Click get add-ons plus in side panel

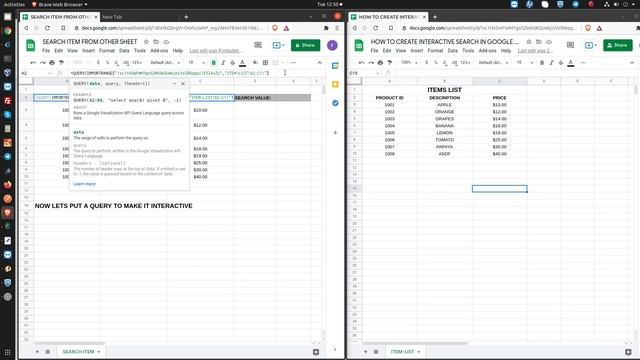coord(335,133)
